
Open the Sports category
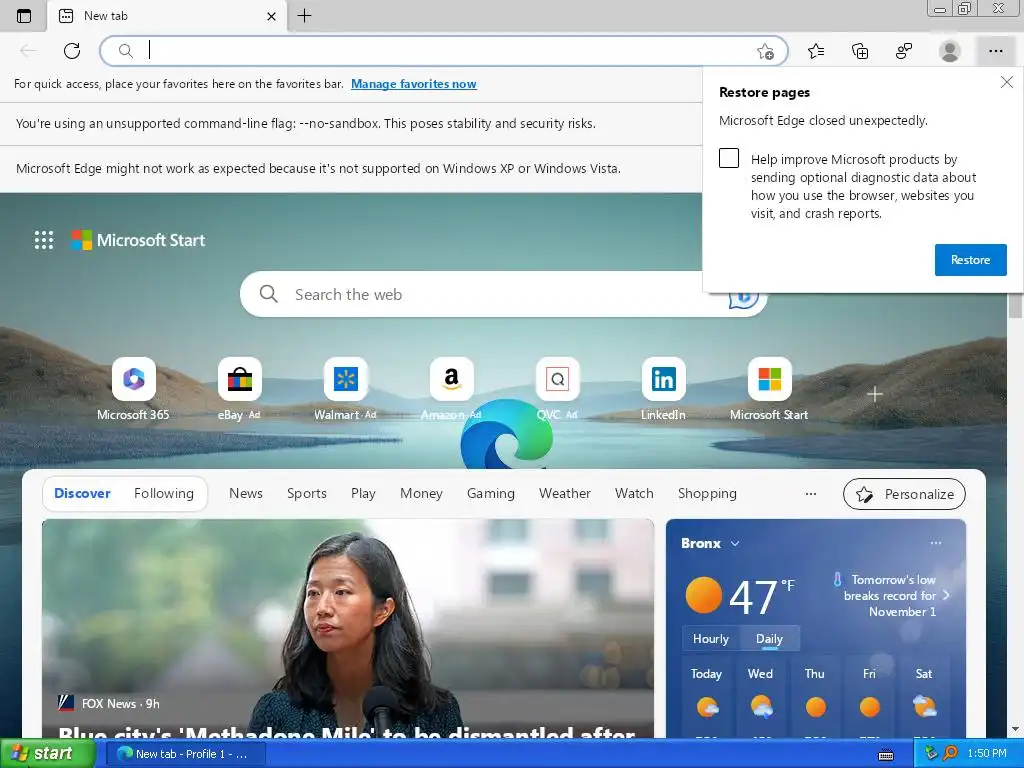pos(306,493)
